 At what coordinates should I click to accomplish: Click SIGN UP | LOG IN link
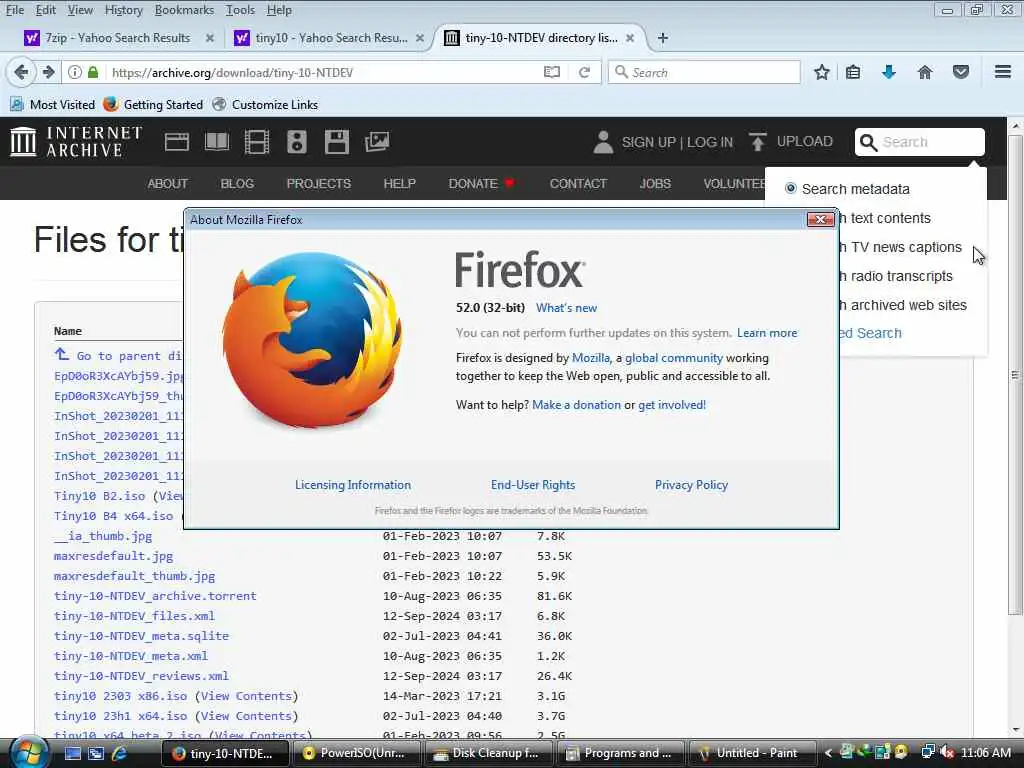tap(677, 142)
